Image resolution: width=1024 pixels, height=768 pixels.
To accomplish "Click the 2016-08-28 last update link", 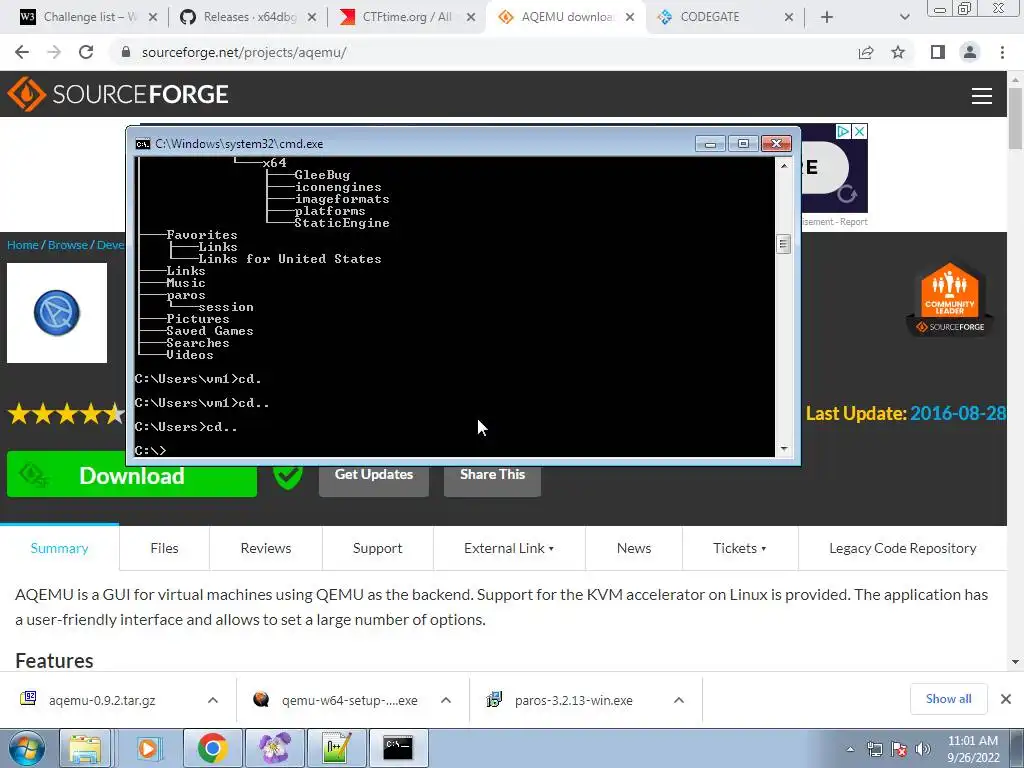I will click(x=957, y=413).
